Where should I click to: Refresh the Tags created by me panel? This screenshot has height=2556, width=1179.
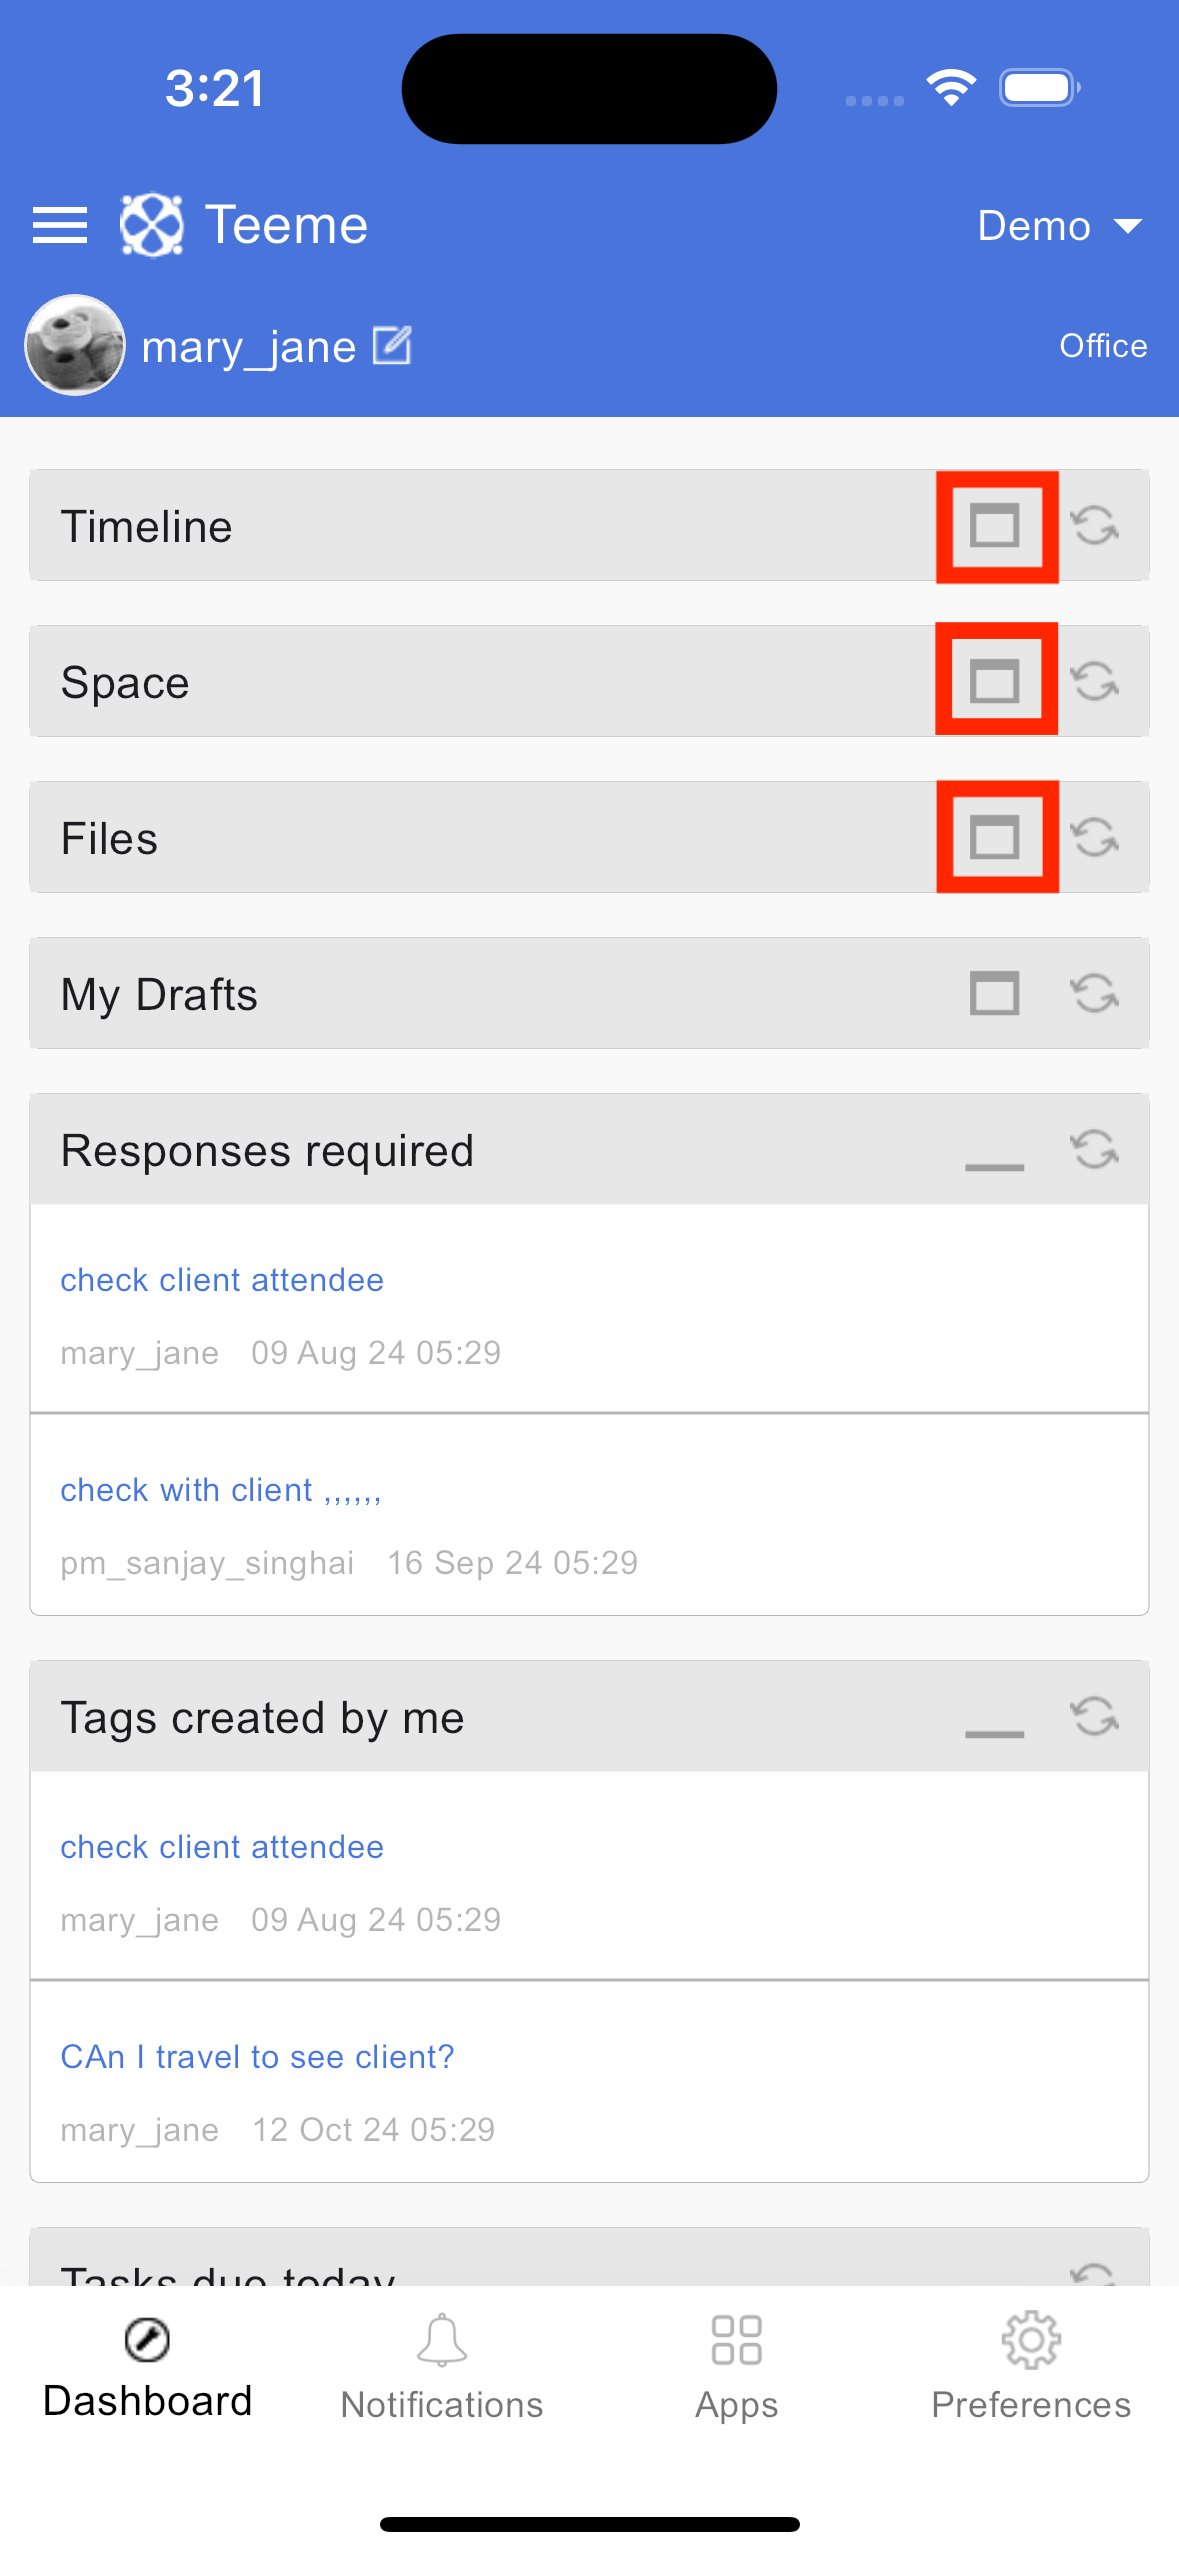pyautogui.click(x=1094, y=1716)
